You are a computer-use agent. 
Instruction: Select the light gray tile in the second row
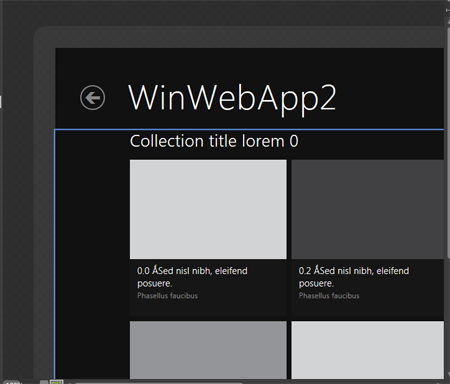(368, 350)
